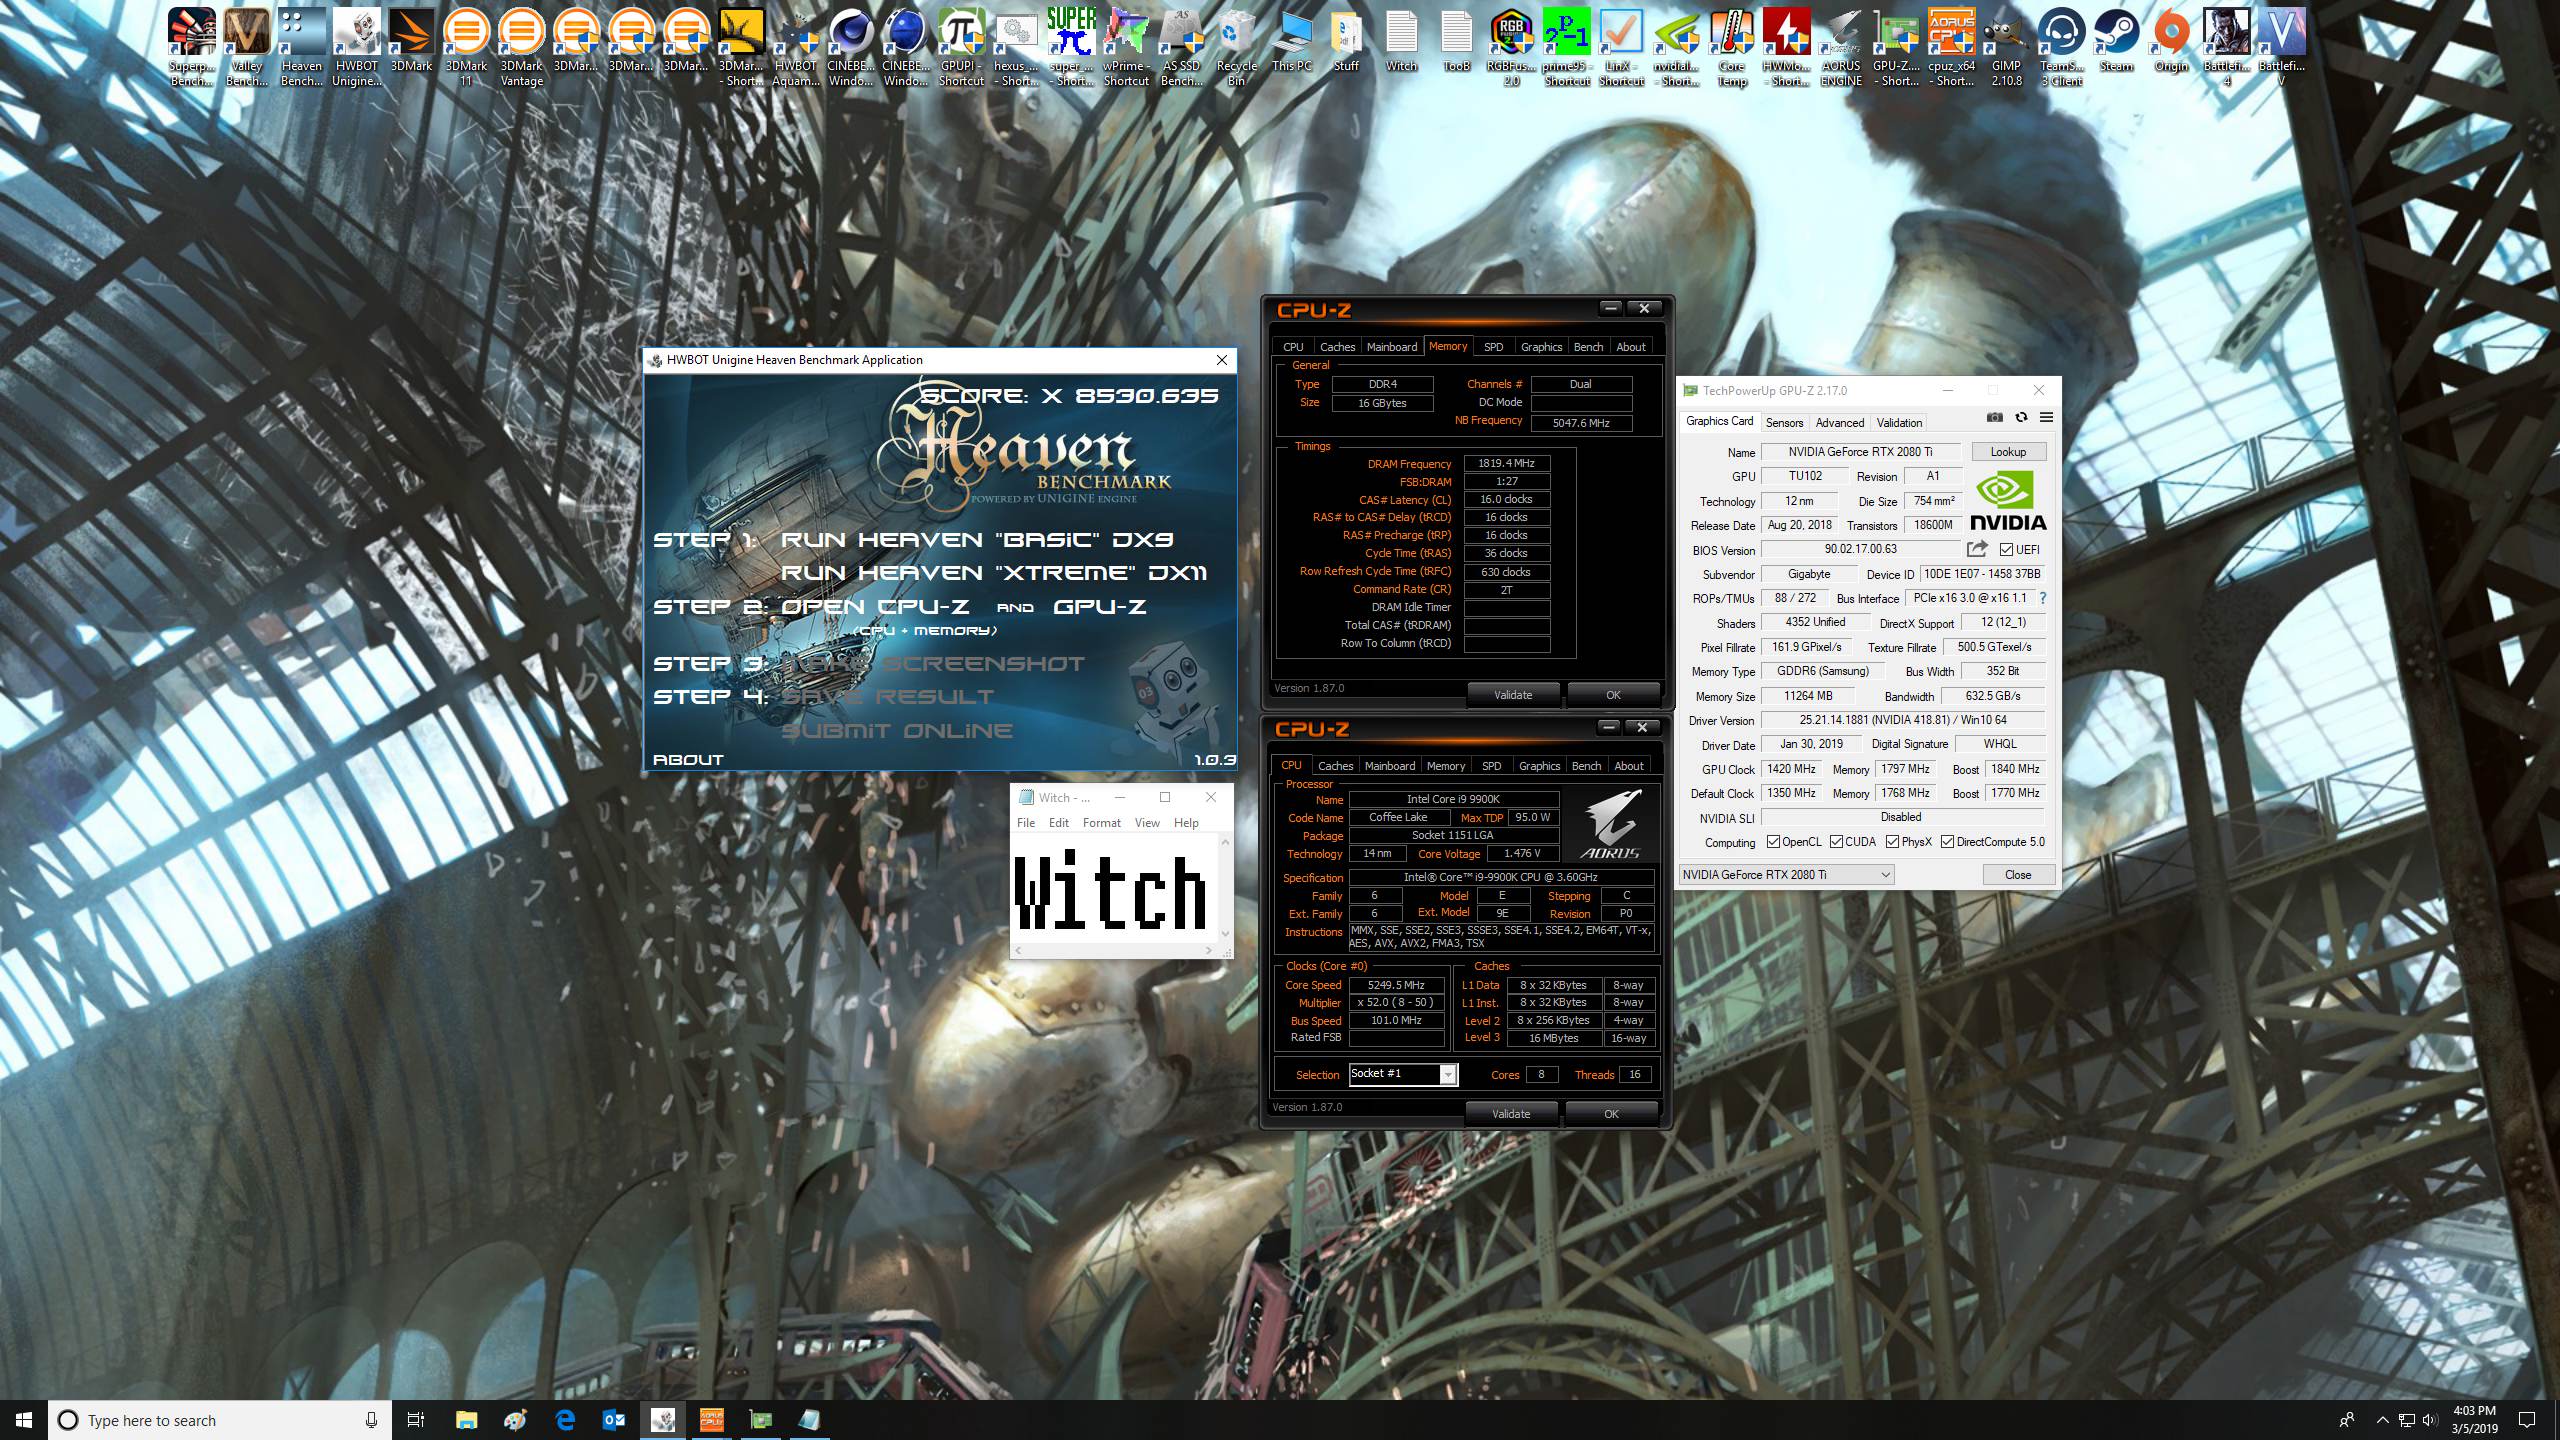Open File Explorer from the taskbar
2560x1440 pixels.
pyautogui.click(x=467, y=1419)
